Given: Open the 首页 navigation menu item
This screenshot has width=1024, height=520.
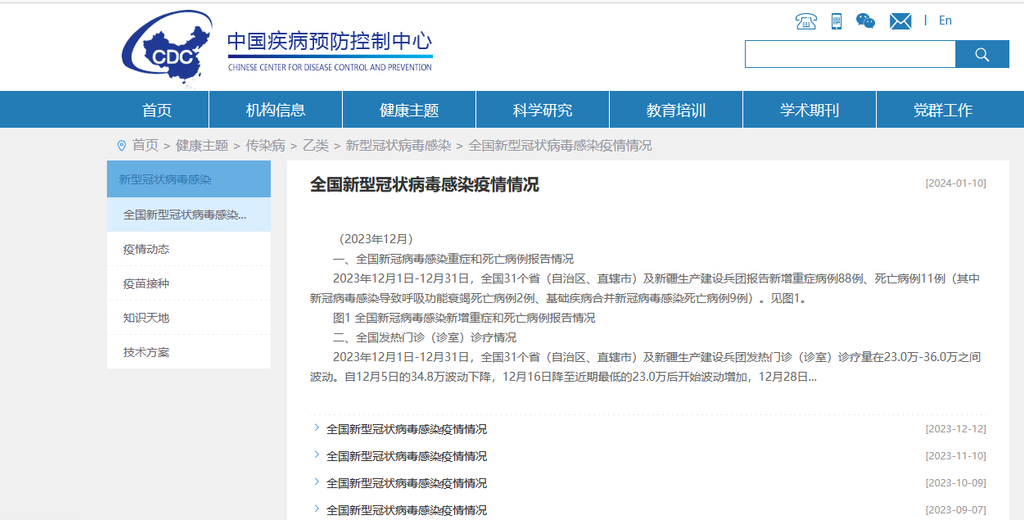Looking at the screenshot, I should tap(157, 110).
